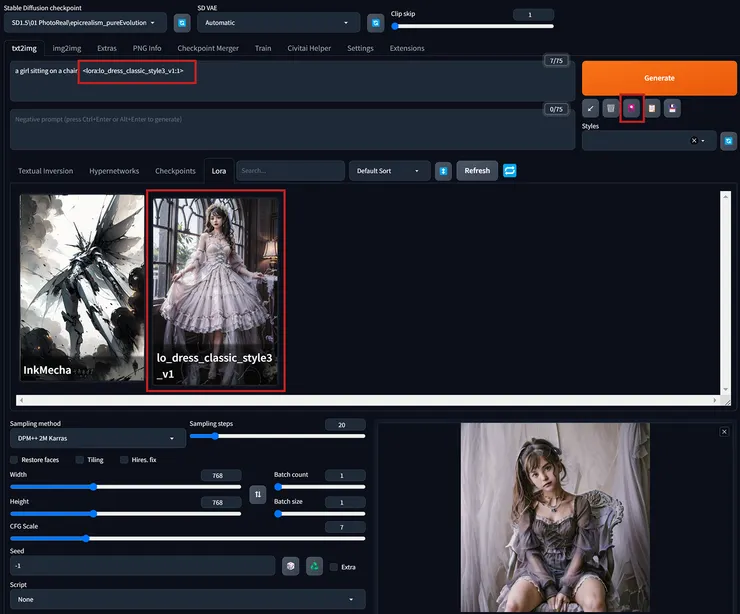Reuse last seed with the green recycle icon
Viewport: 740px width, 614px height.
coord(314,566)
